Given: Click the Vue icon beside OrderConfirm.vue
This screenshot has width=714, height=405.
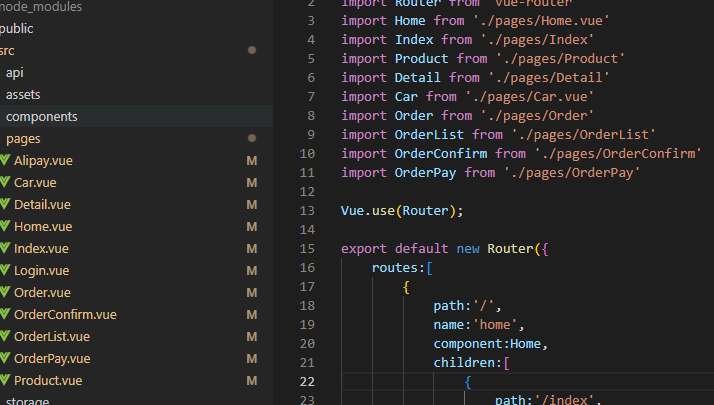Looking at the screenshot, I should tap(5, 314).
